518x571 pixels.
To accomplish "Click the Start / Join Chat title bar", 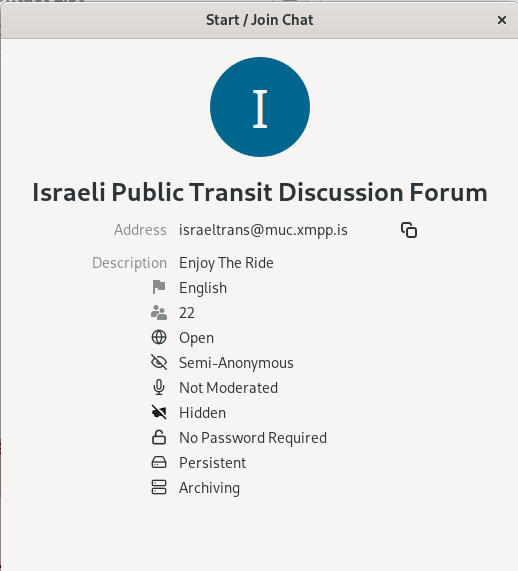I will click(x=259, y=20).
